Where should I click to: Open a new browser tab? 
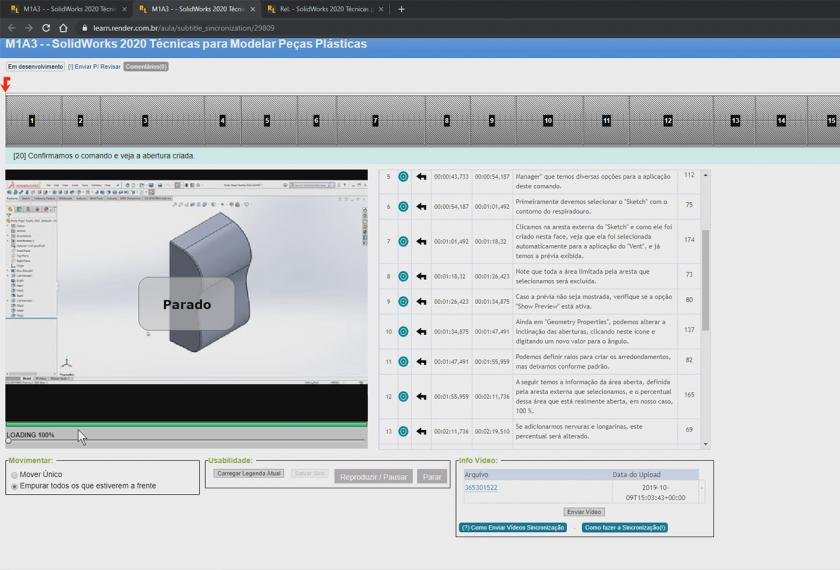click(402, 9)
